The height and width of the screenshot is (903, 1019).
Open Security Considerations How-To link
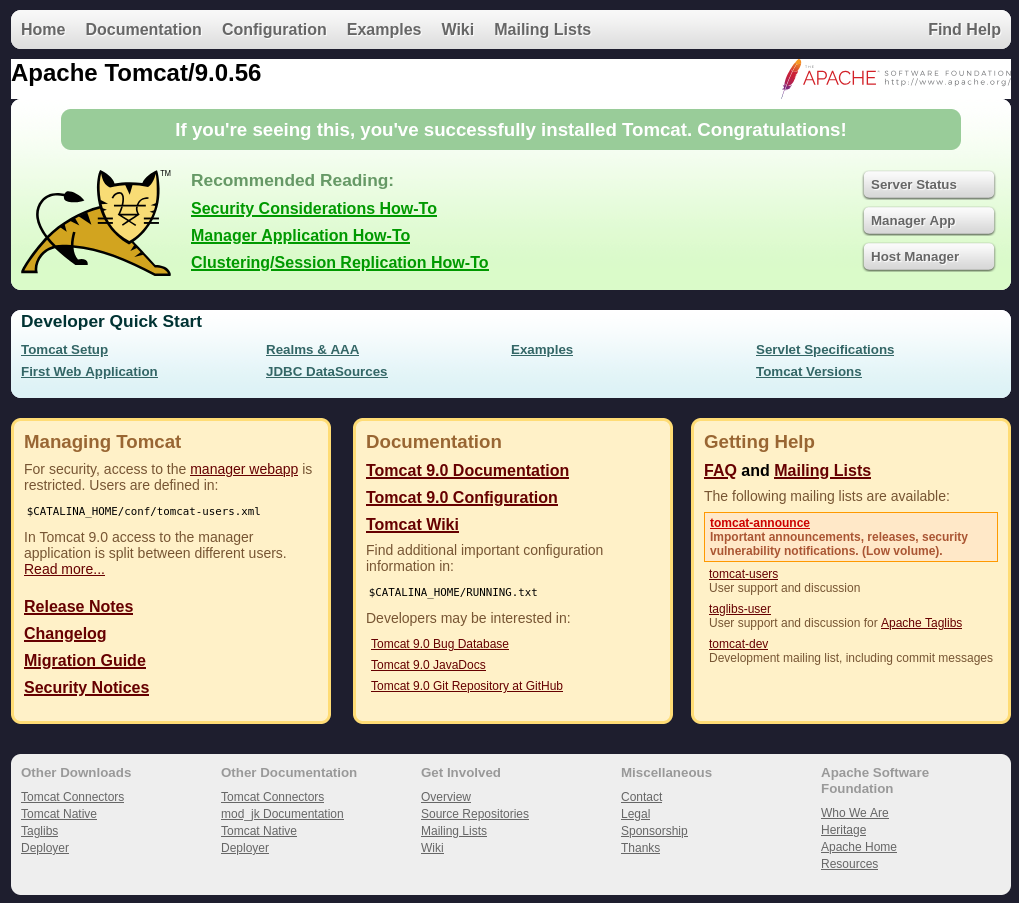(314, 209)
